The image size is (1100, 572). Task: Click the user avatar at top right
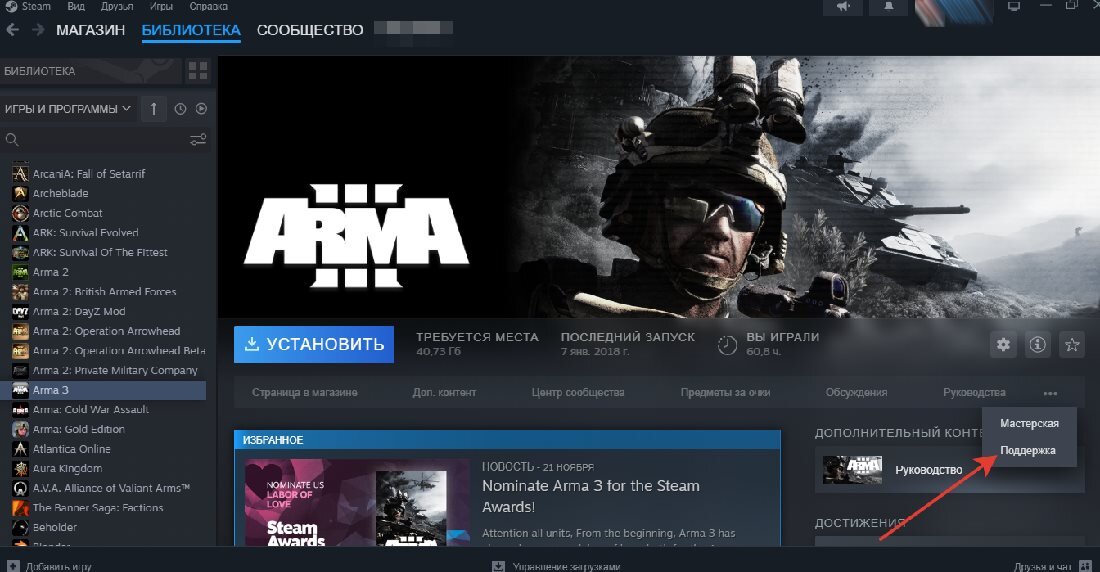[954, 12]
